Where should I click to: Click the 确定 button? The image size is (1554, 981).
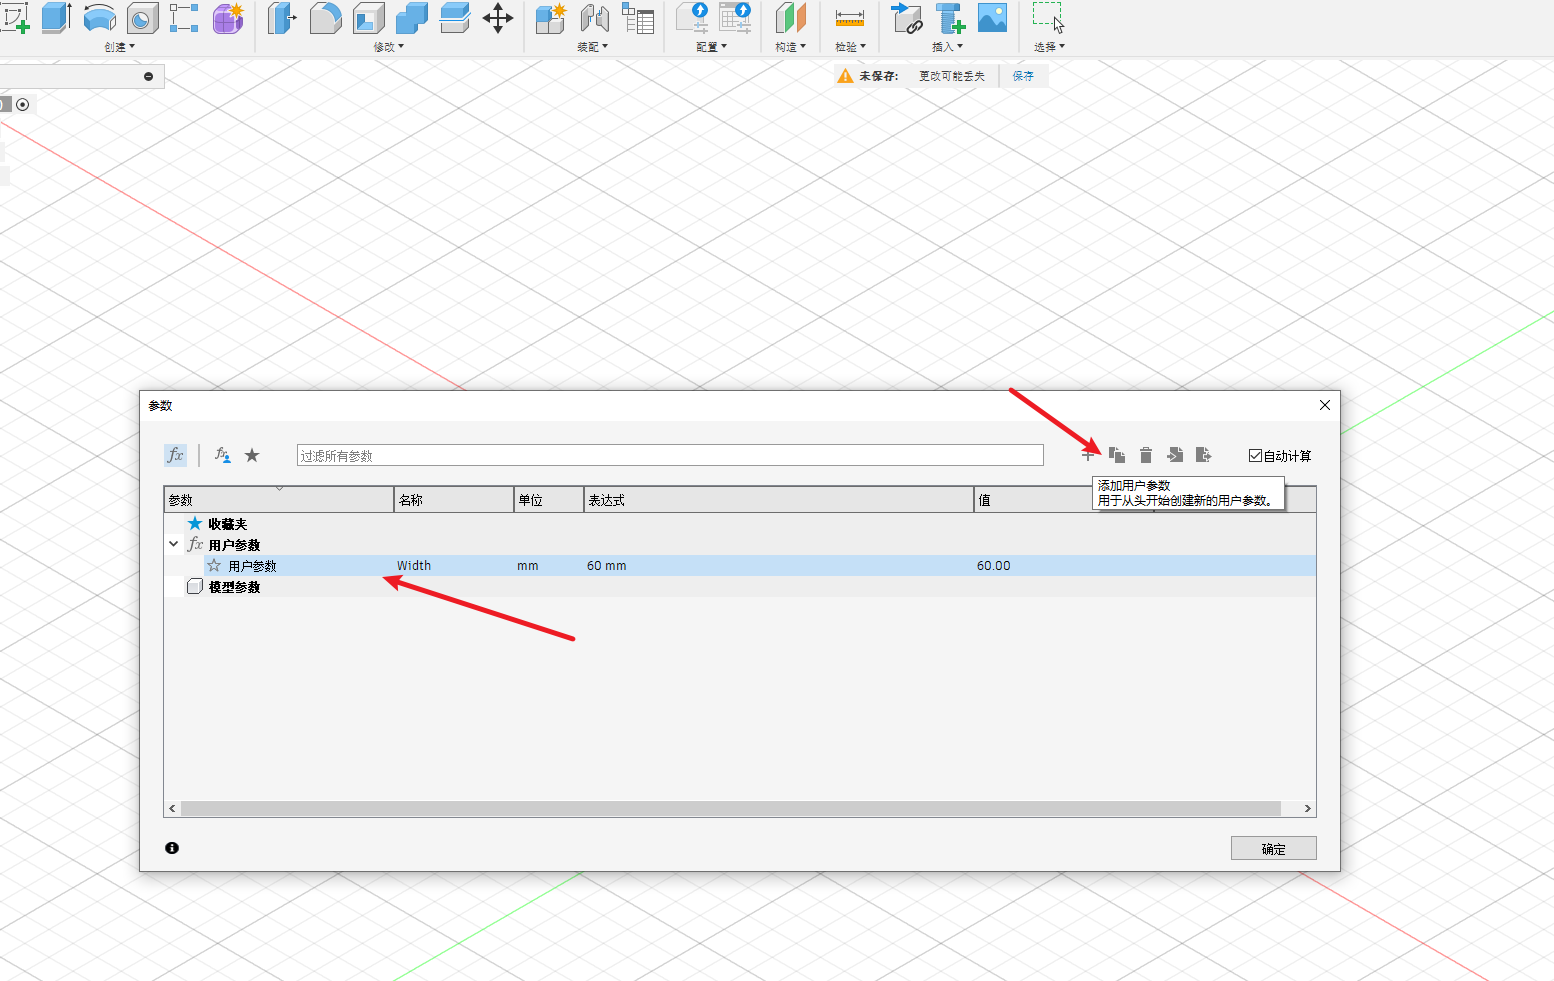[1273, 849]
